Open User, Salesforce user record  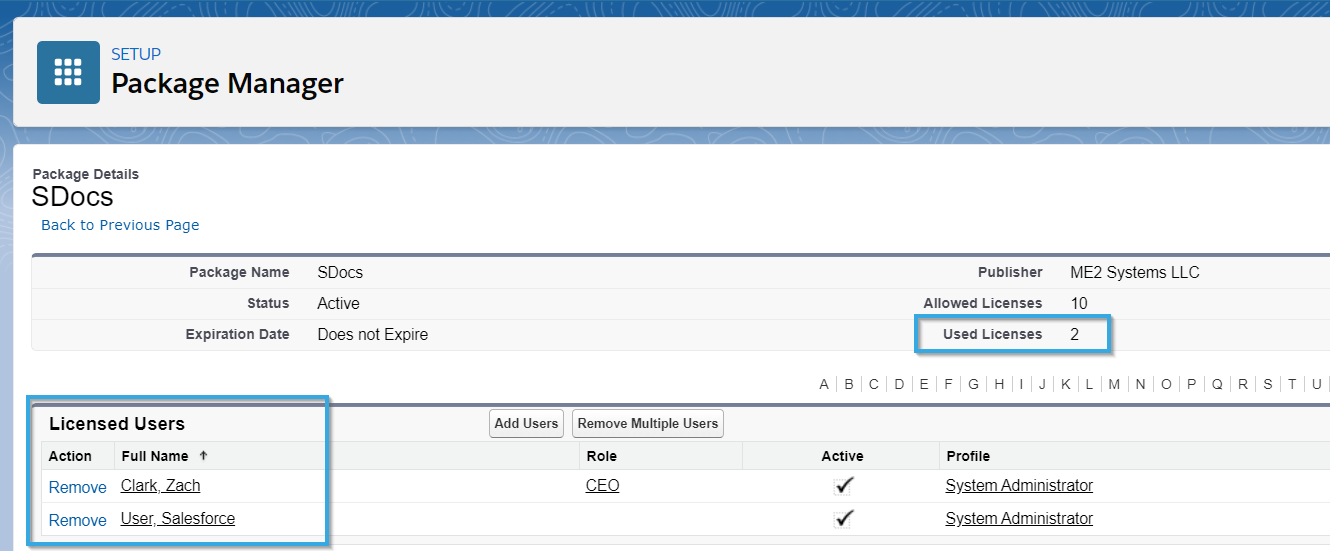tap(178, 519)
